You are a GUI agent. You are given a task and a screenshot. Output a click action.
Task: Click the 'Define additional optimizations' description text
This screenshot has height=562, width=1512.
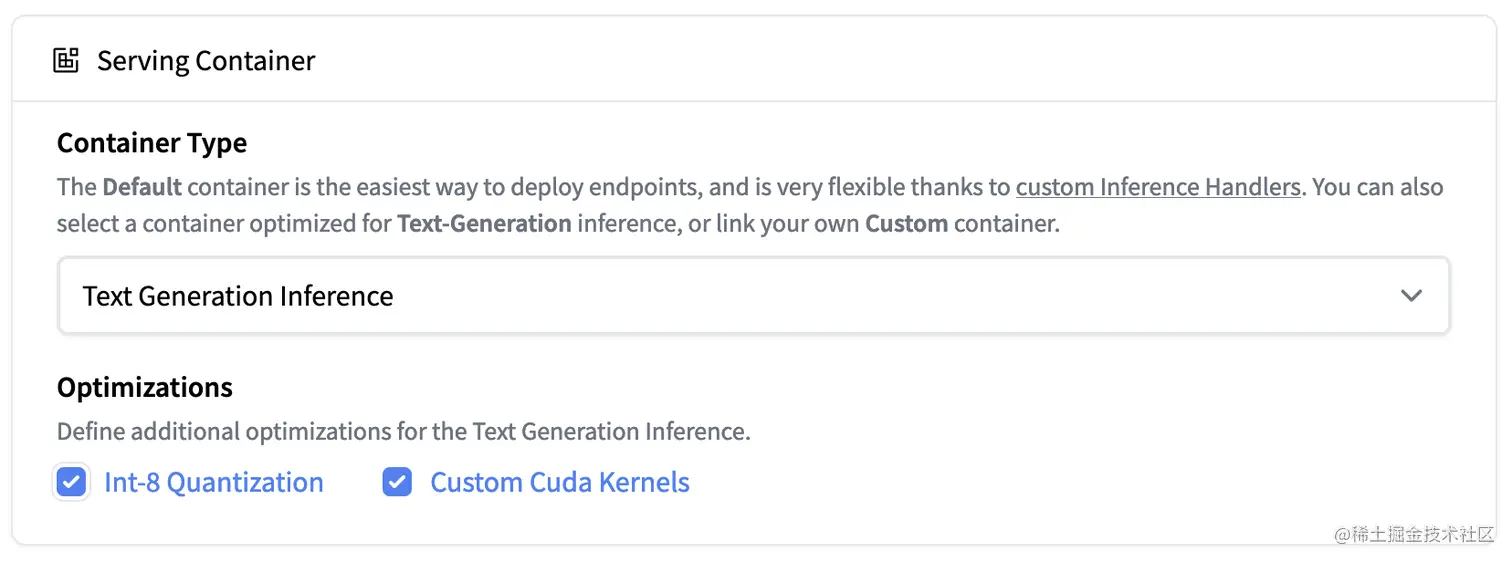pos(403,432)
